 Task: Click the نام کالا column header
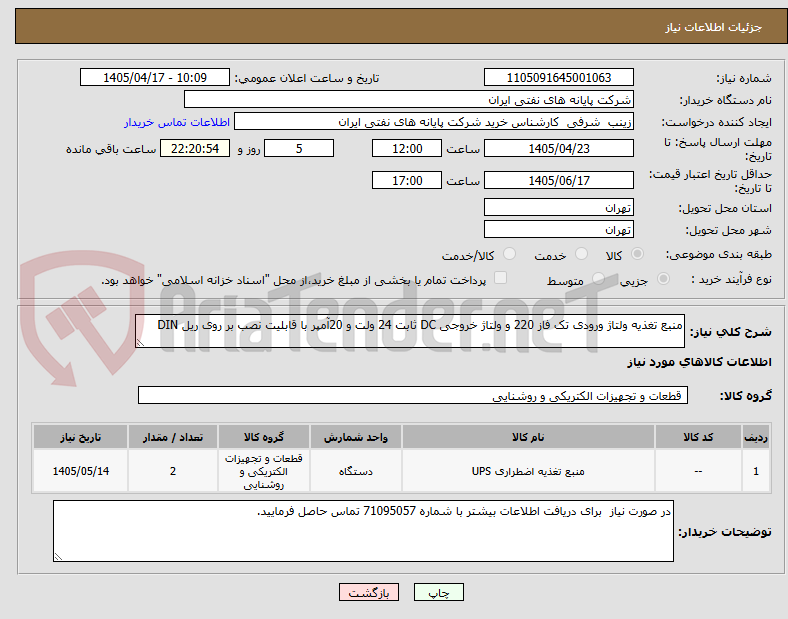[528, 437]
